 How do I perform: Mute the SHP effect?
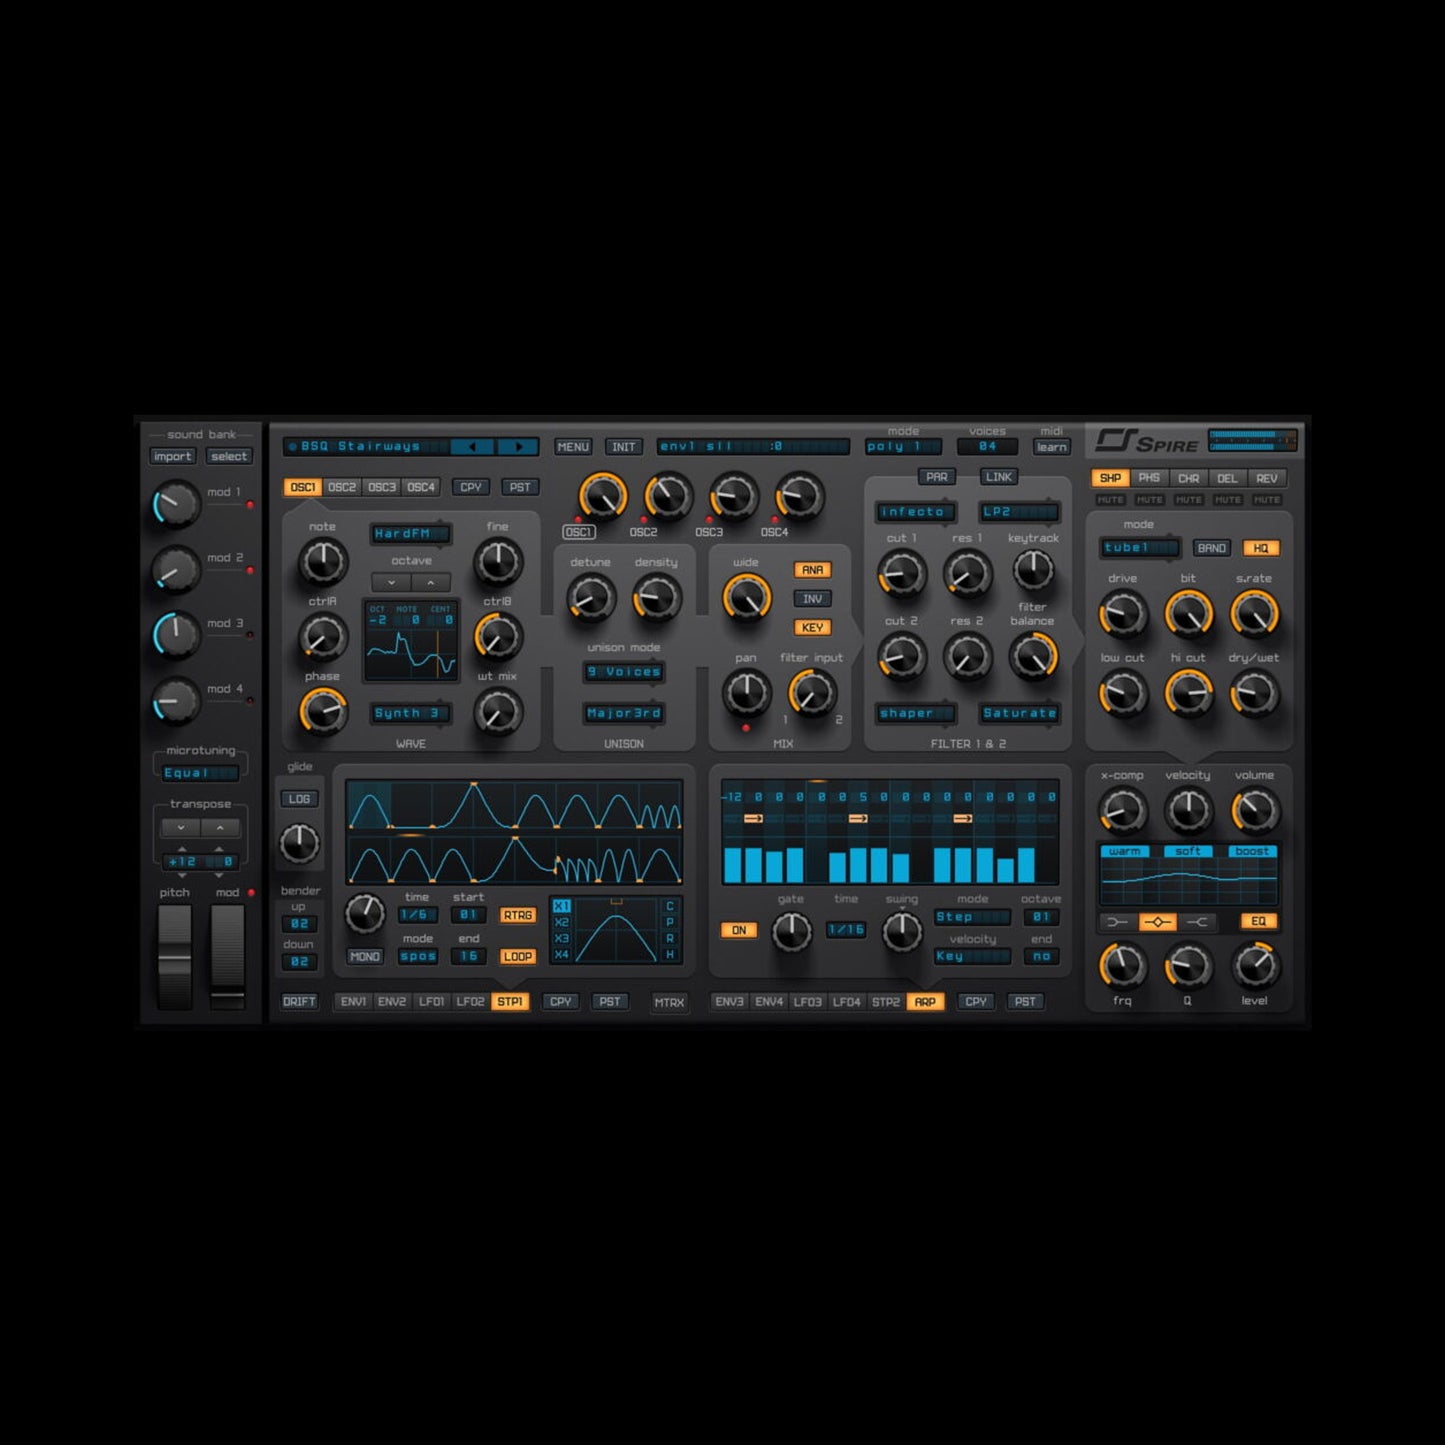point(1110,500)
